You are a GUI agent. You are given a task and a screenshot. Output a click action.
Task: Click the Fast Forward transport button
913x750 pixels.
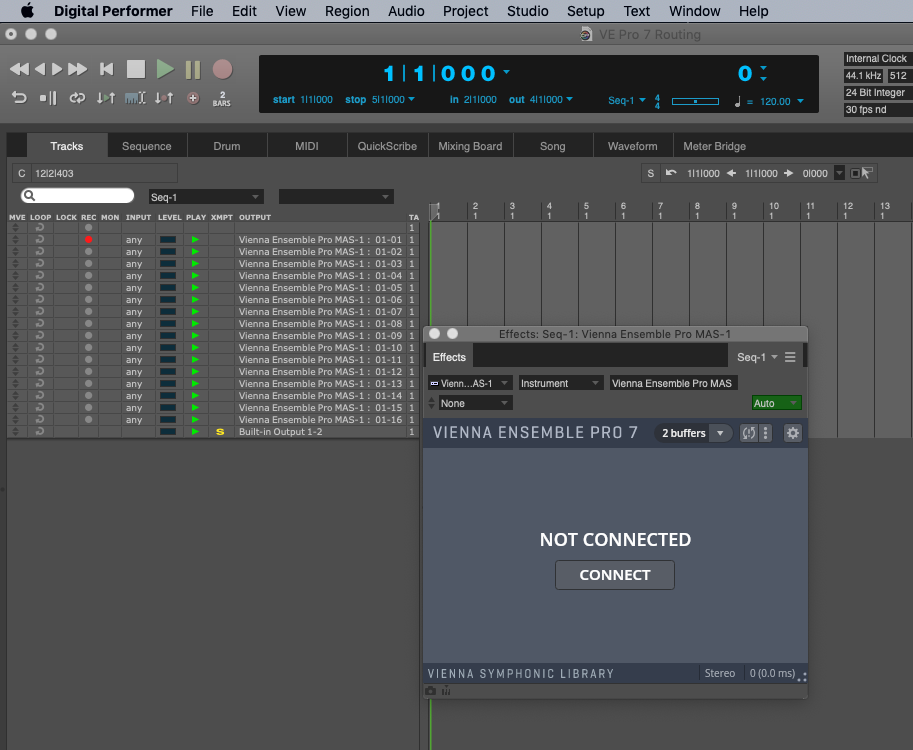click(77, 69)
